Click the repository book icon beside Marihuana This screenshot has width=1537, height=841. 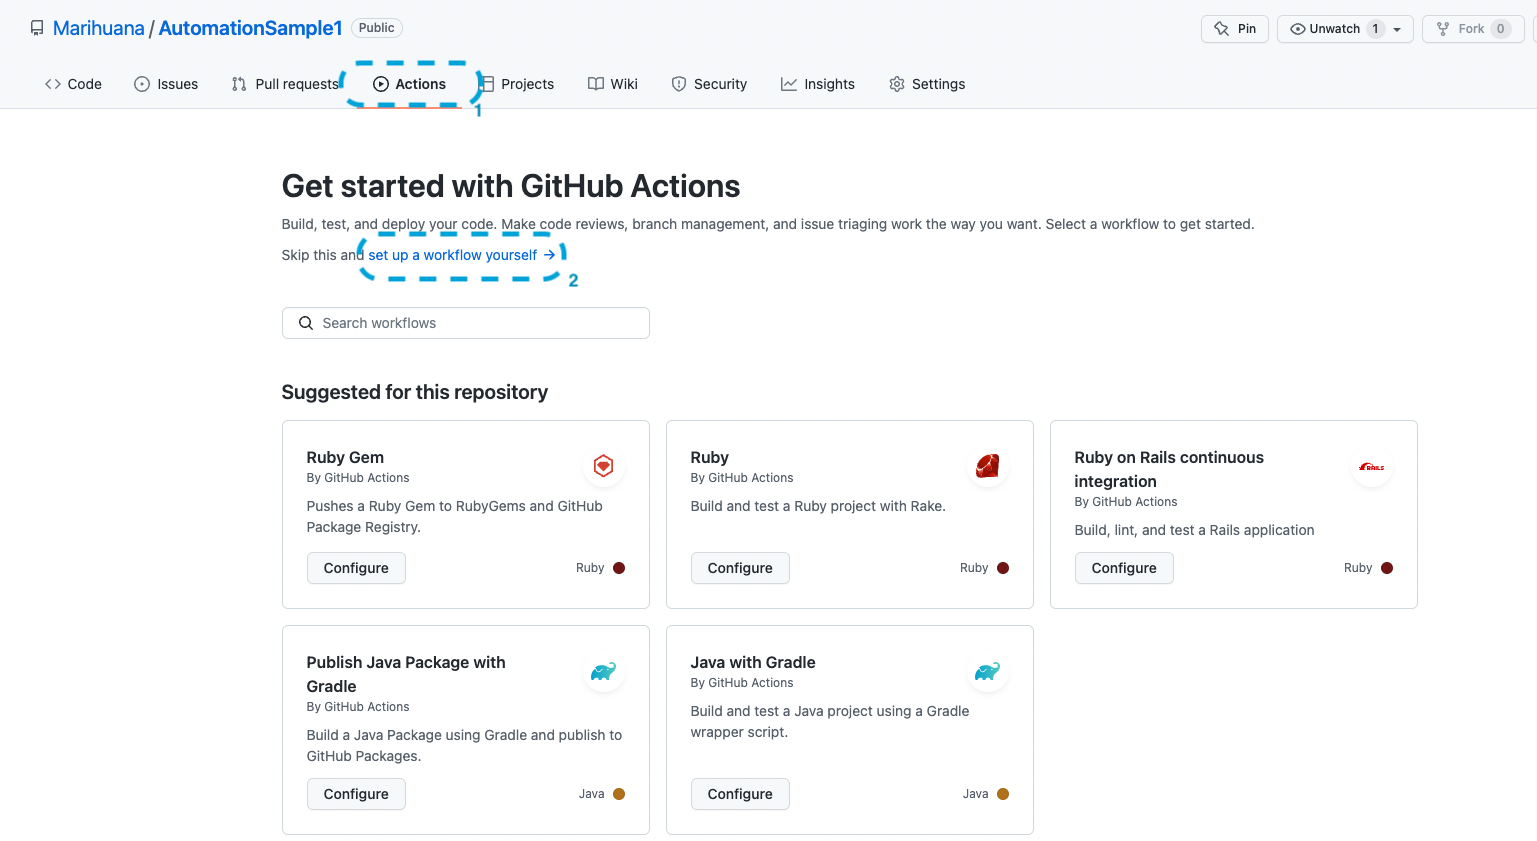click(x=37, y=28)
